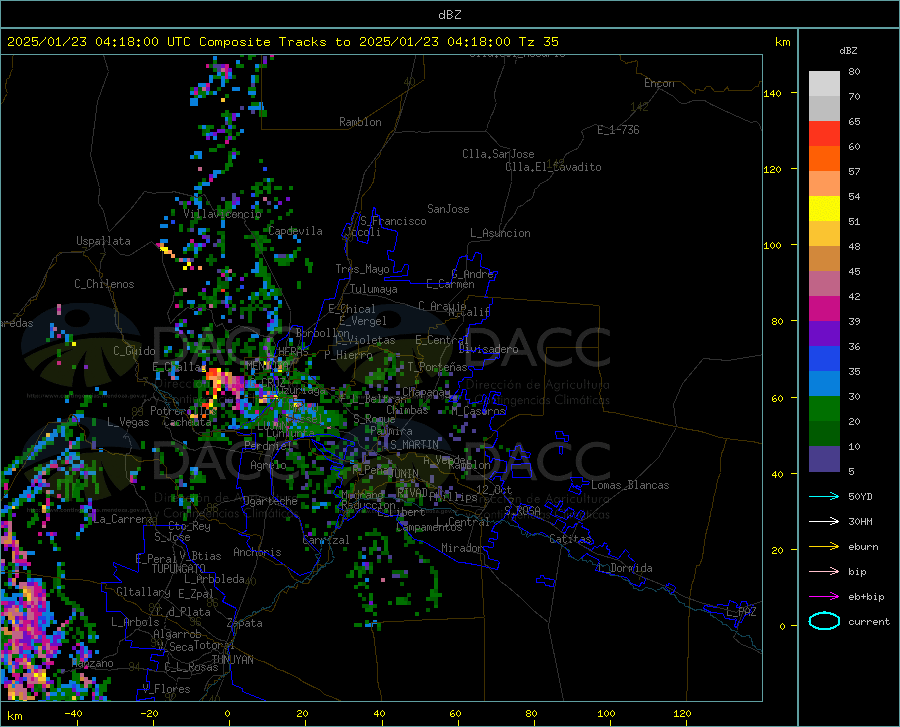Pick the bright yellow swatch in dBZ scale
Viewport: 900px width, 727px height.
click(x=824, y=209)
